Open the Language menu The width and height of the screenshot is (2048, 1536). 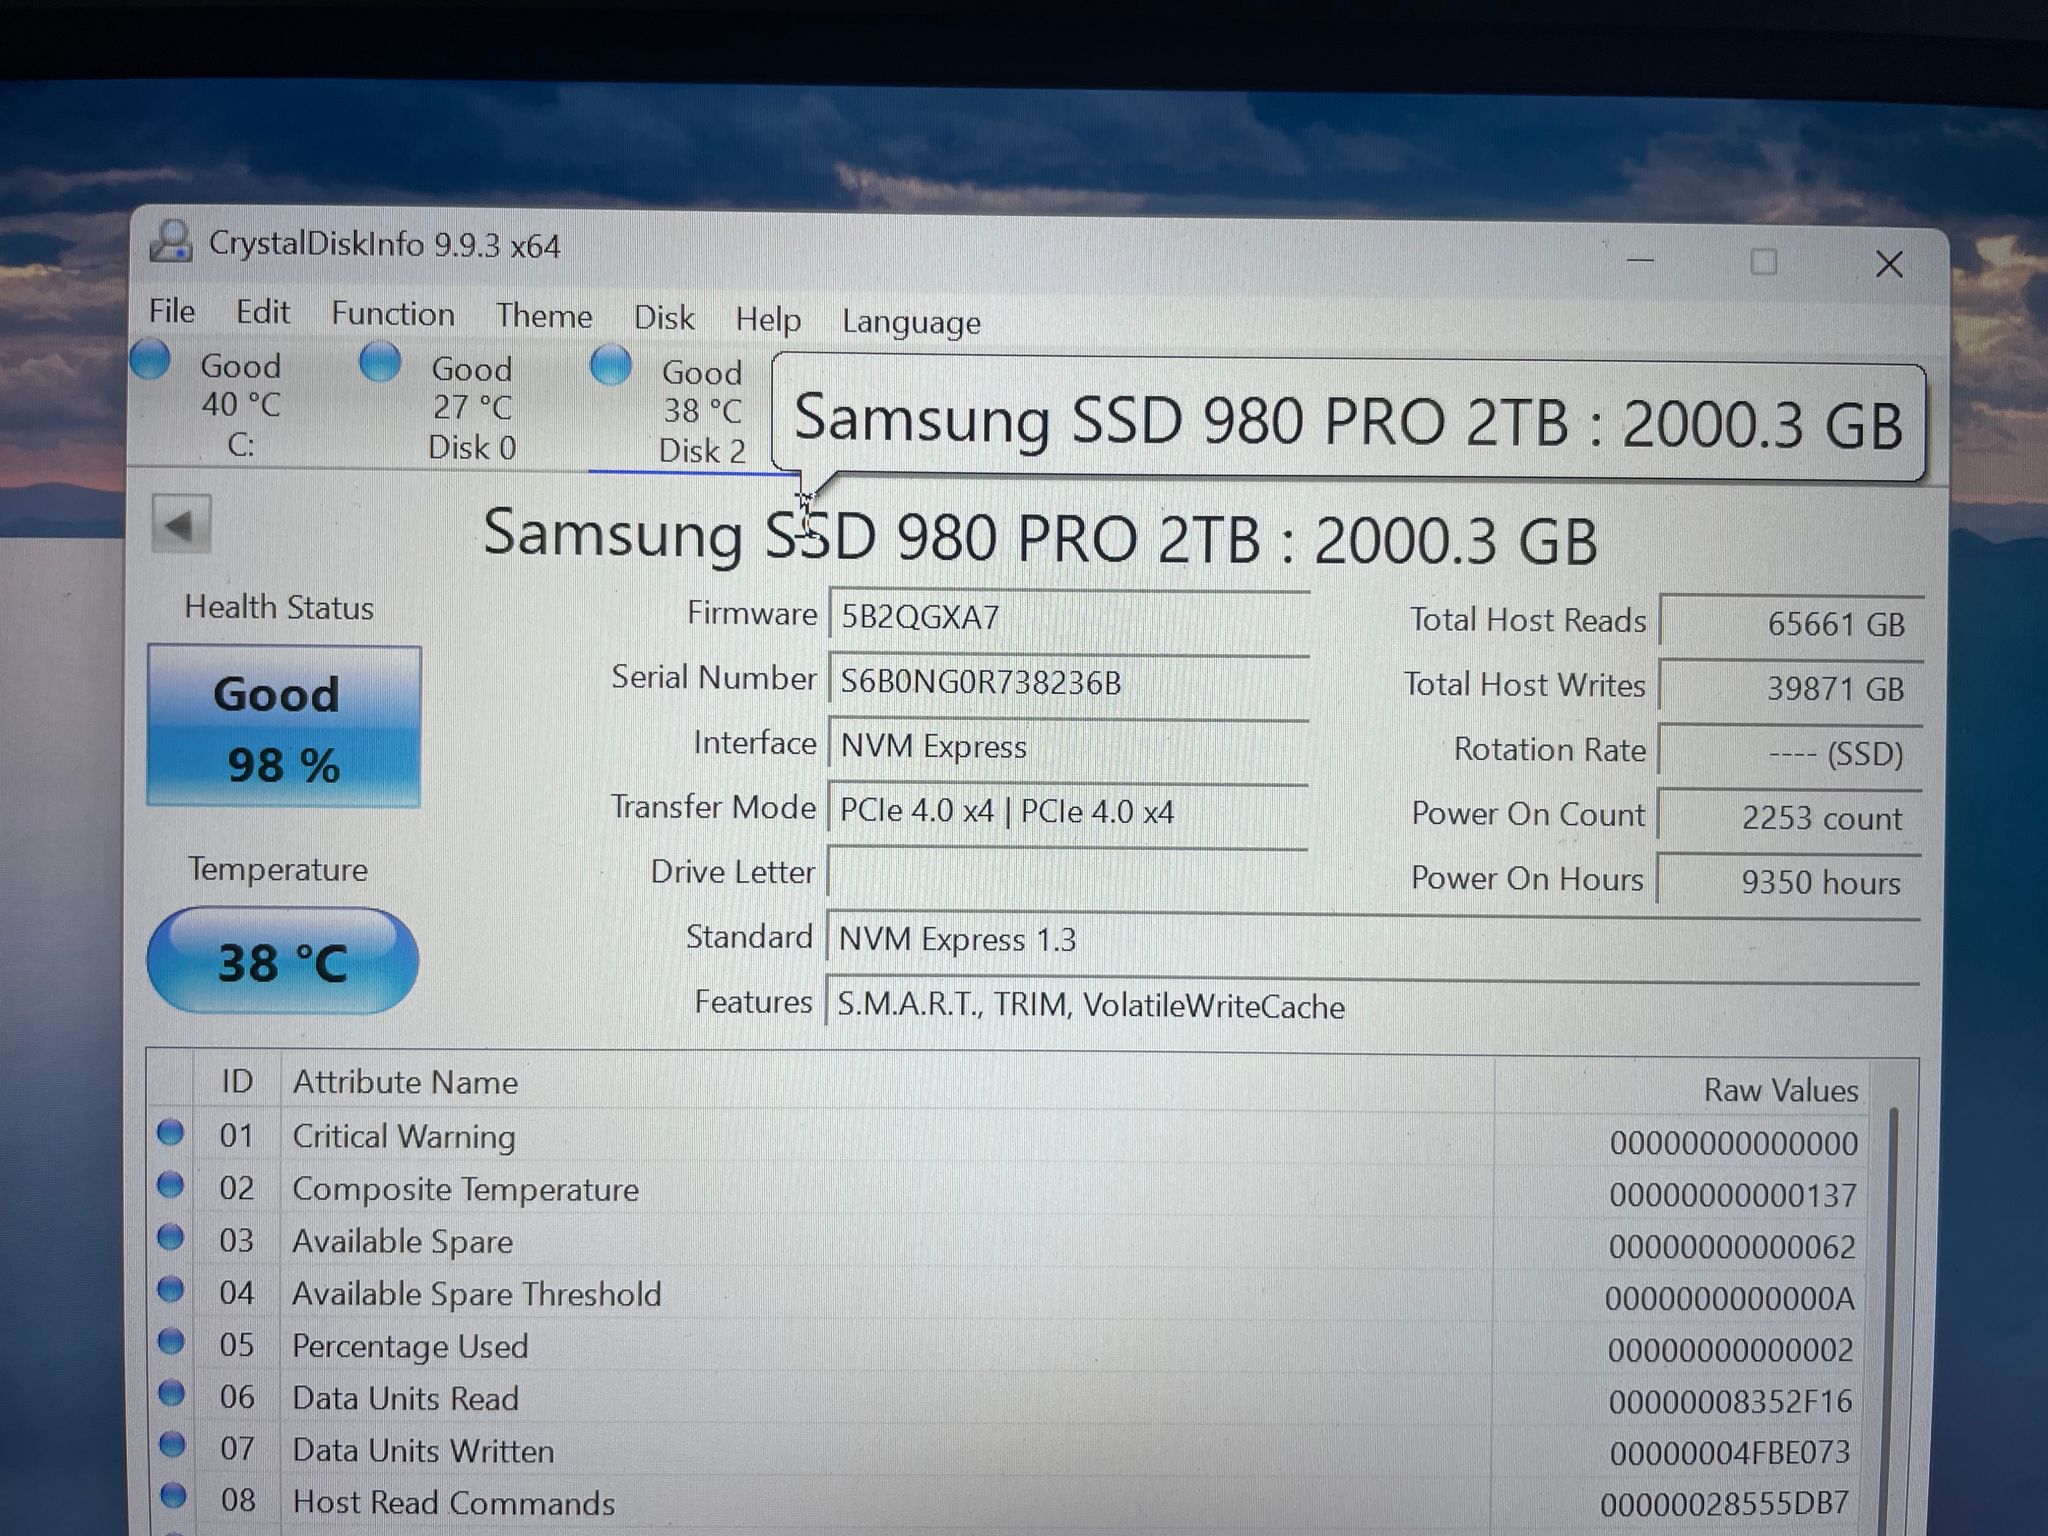(x=911, y=322)
